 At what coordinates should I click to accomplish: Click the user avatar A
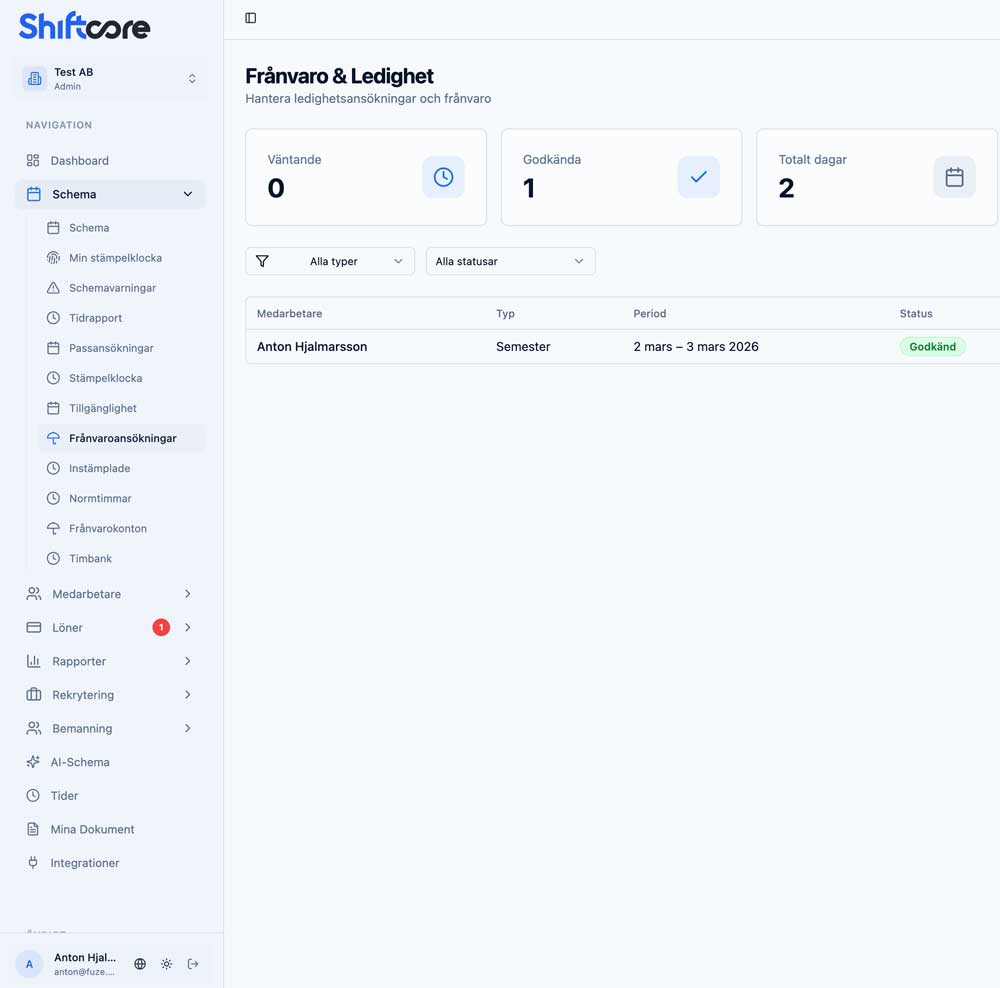[x=29, y=964]
